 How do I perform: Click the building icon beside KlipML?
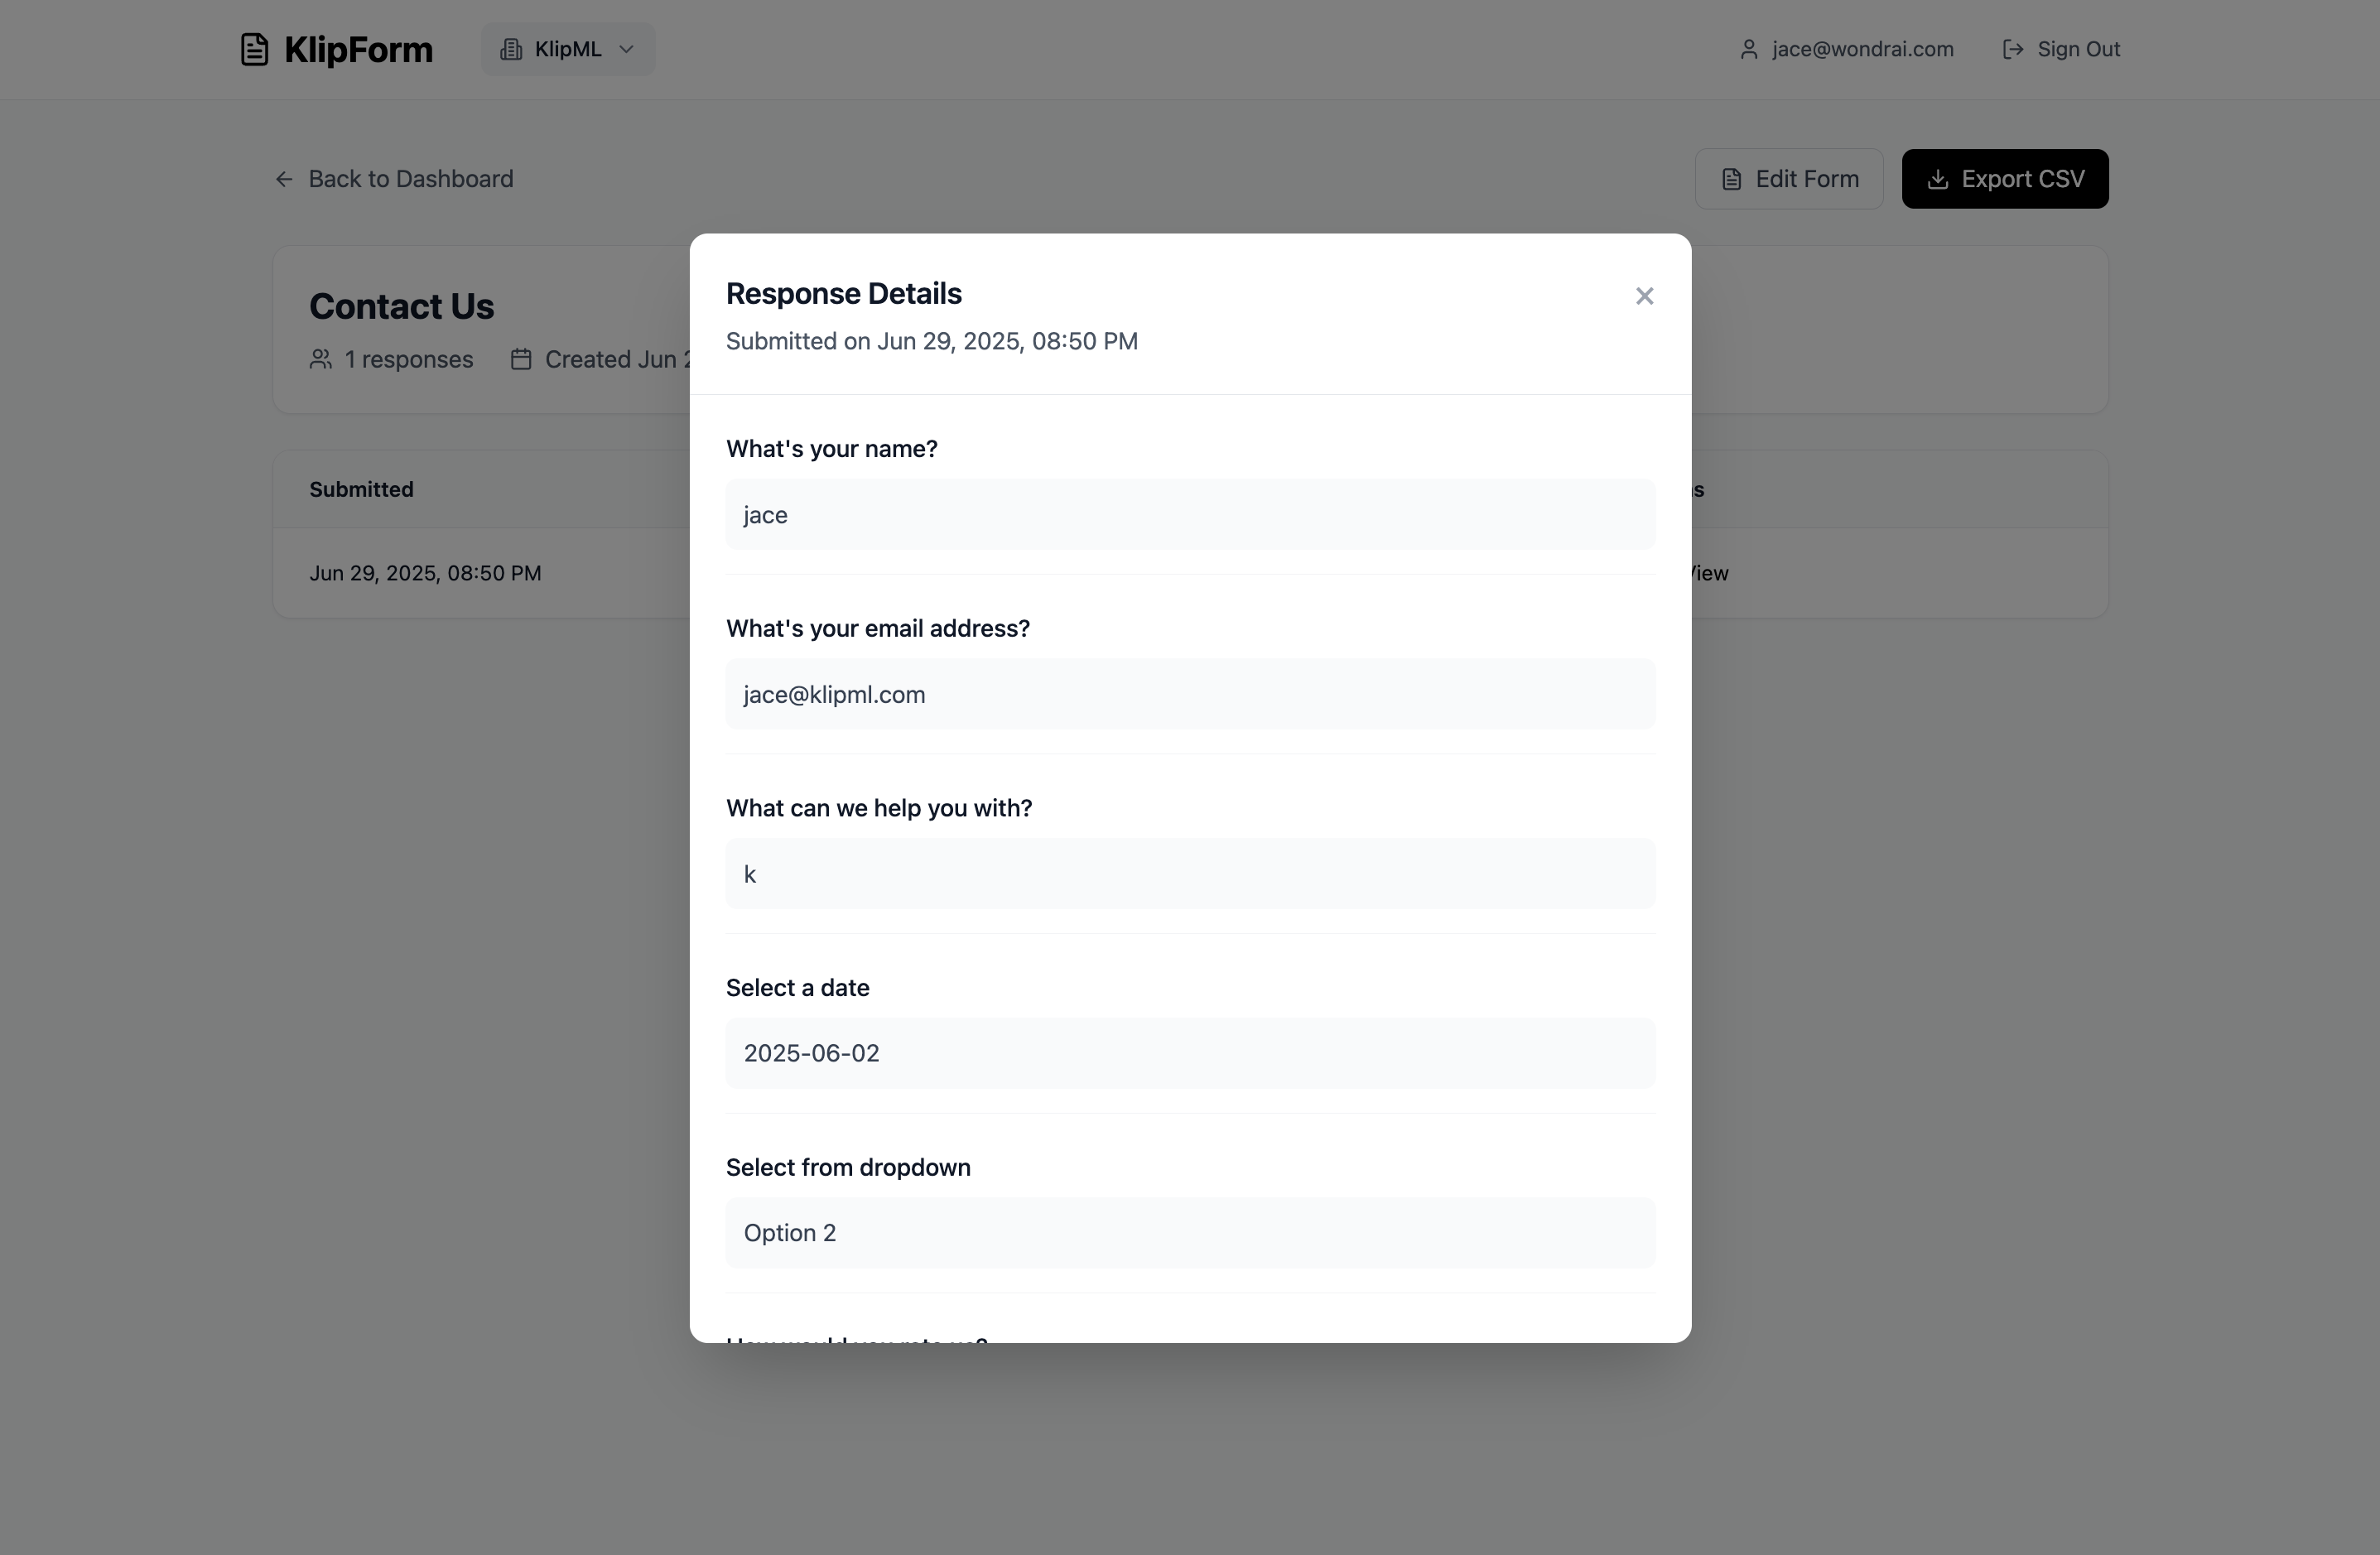[x=511, y=49]
